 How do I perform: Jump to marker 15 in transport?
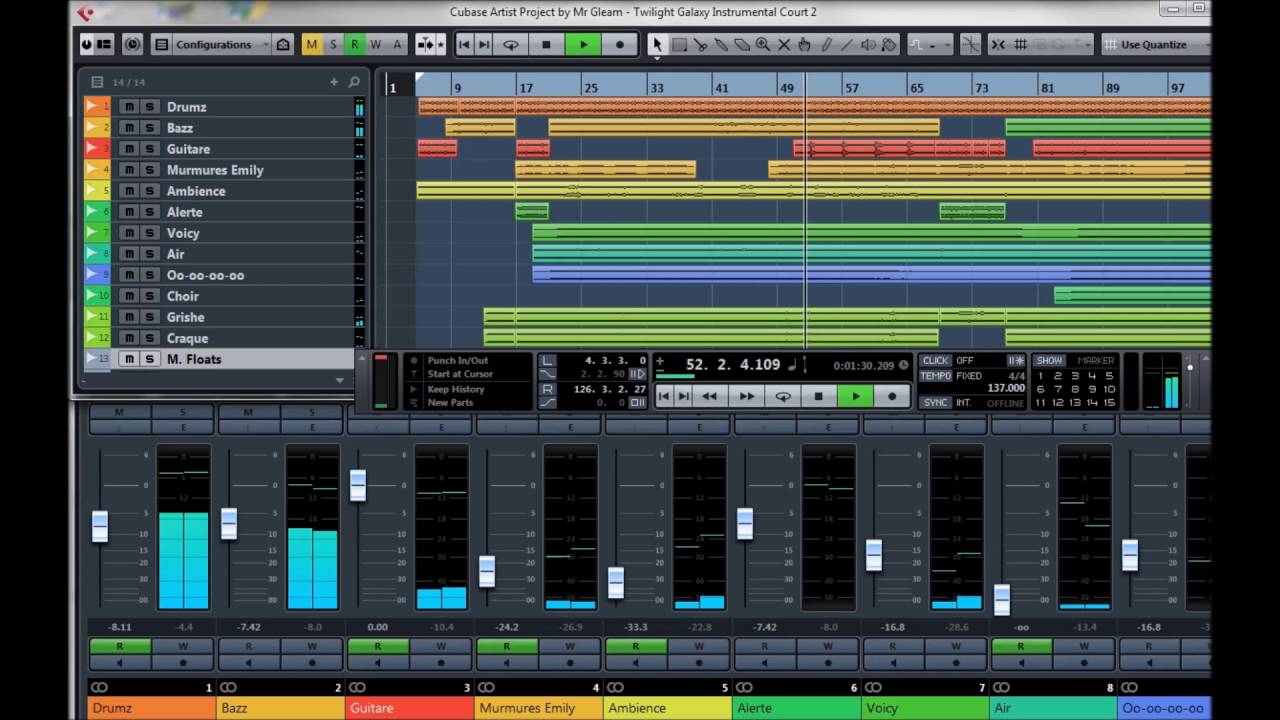(1108, 402)
